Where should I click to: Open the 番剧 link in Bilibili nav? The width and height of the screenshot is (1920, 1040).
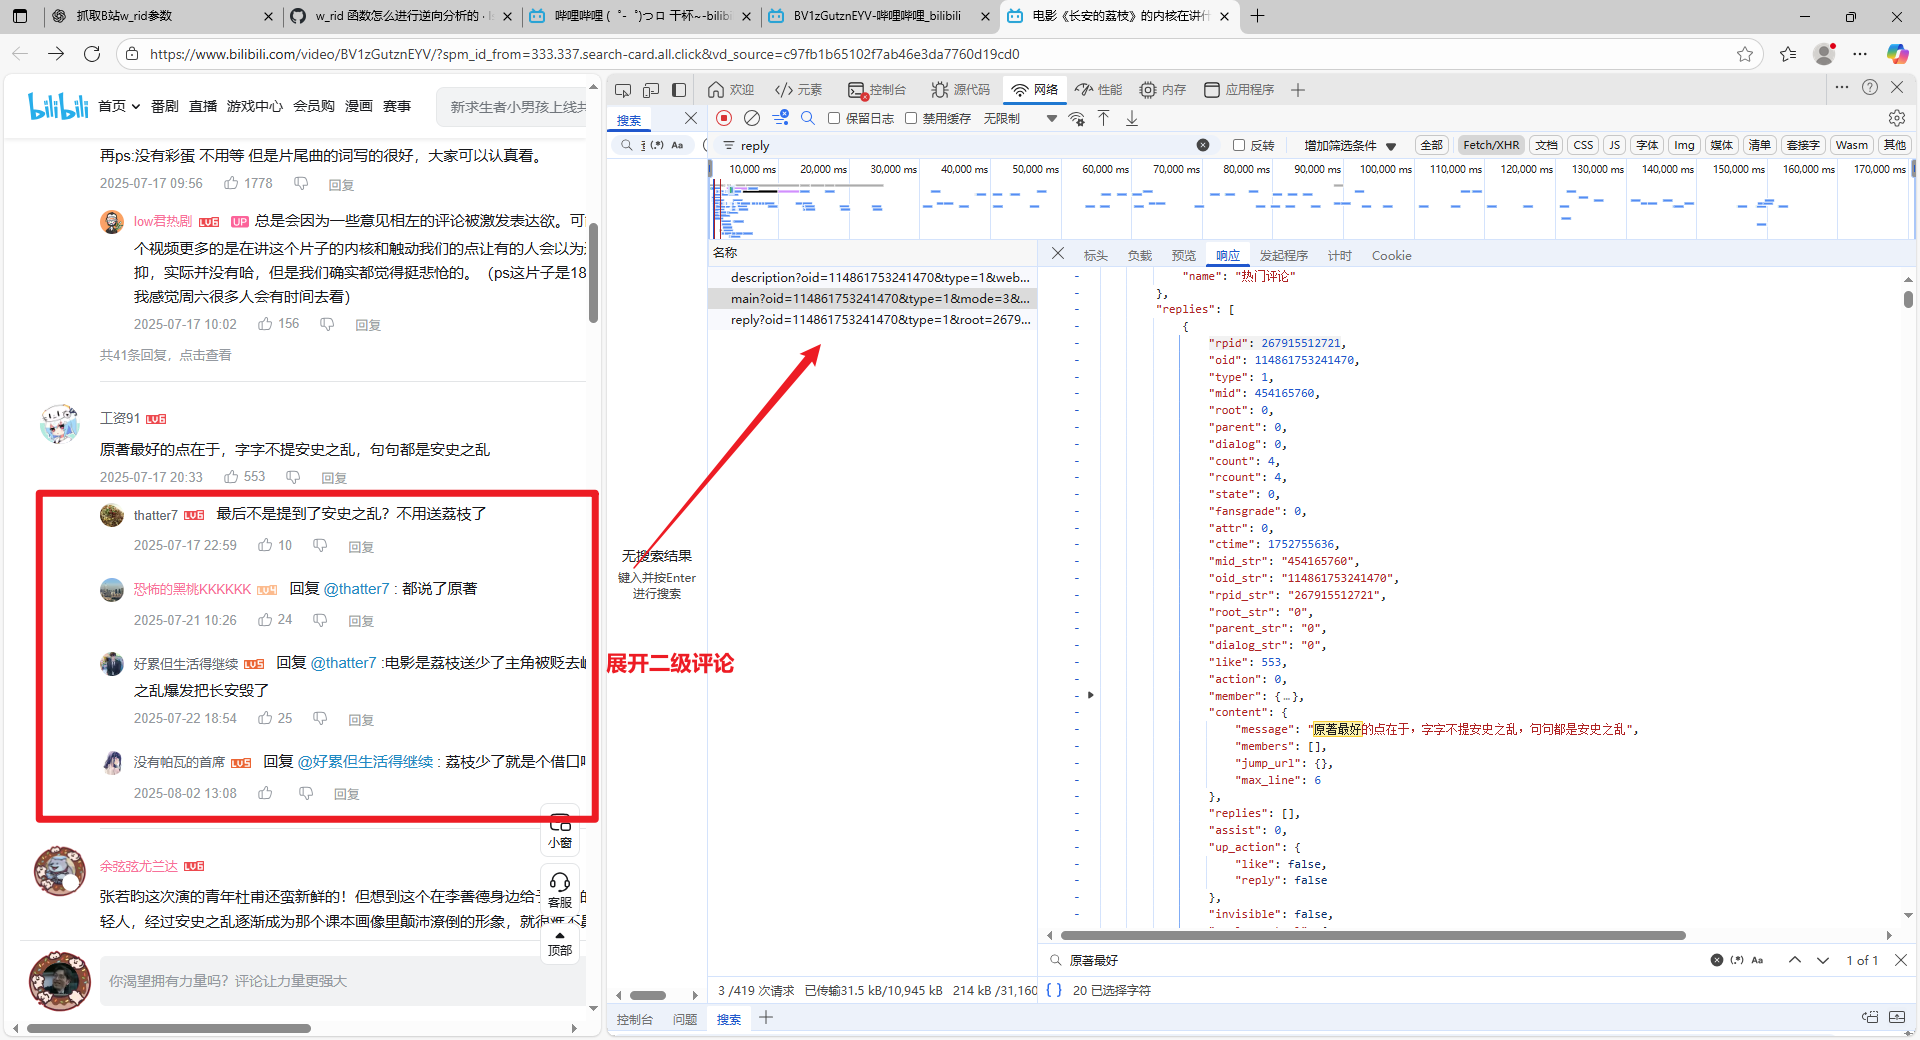pos(165,106)
